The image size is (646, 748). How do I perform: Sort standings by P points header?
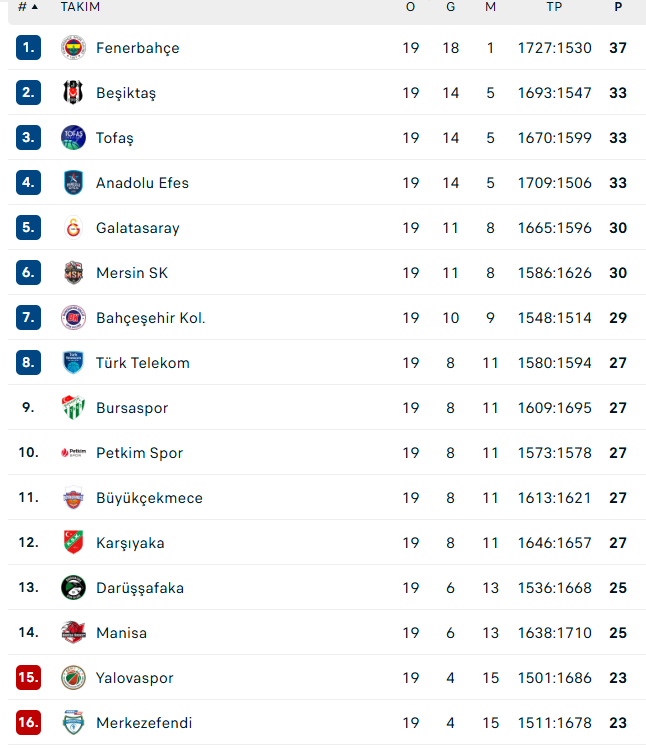coord(618,7)
